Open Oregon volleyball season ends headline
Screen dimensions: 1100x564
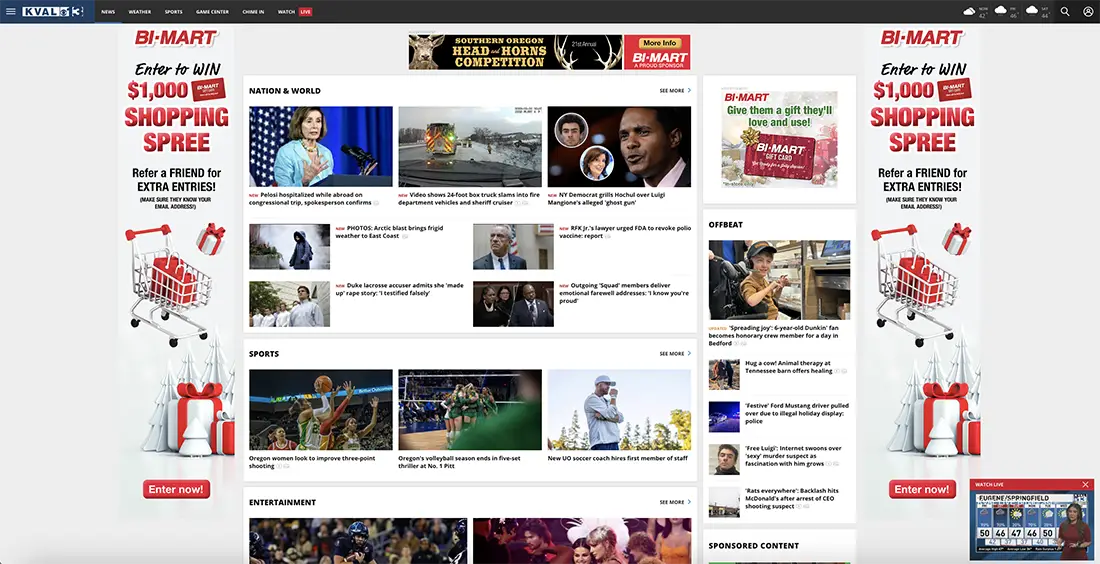[460, 462]
